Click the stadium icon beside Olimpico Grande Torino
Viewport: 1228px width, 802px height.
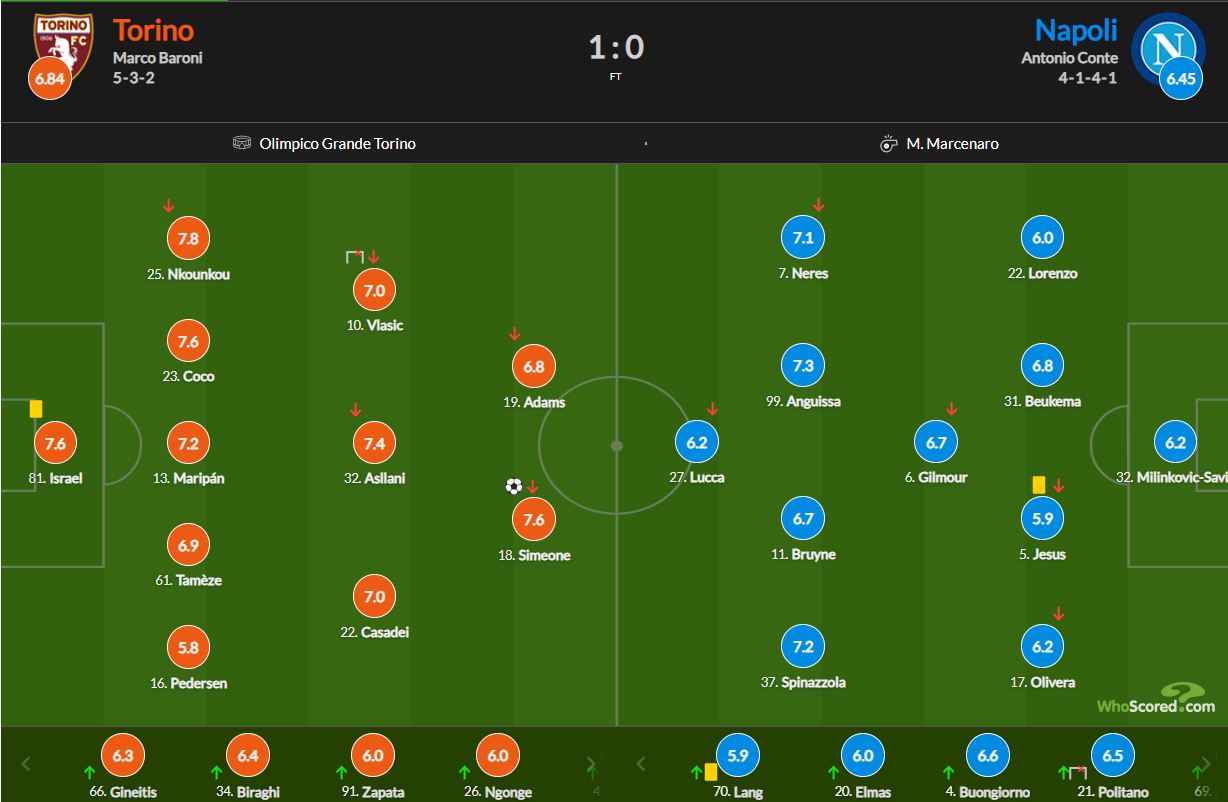242,143
